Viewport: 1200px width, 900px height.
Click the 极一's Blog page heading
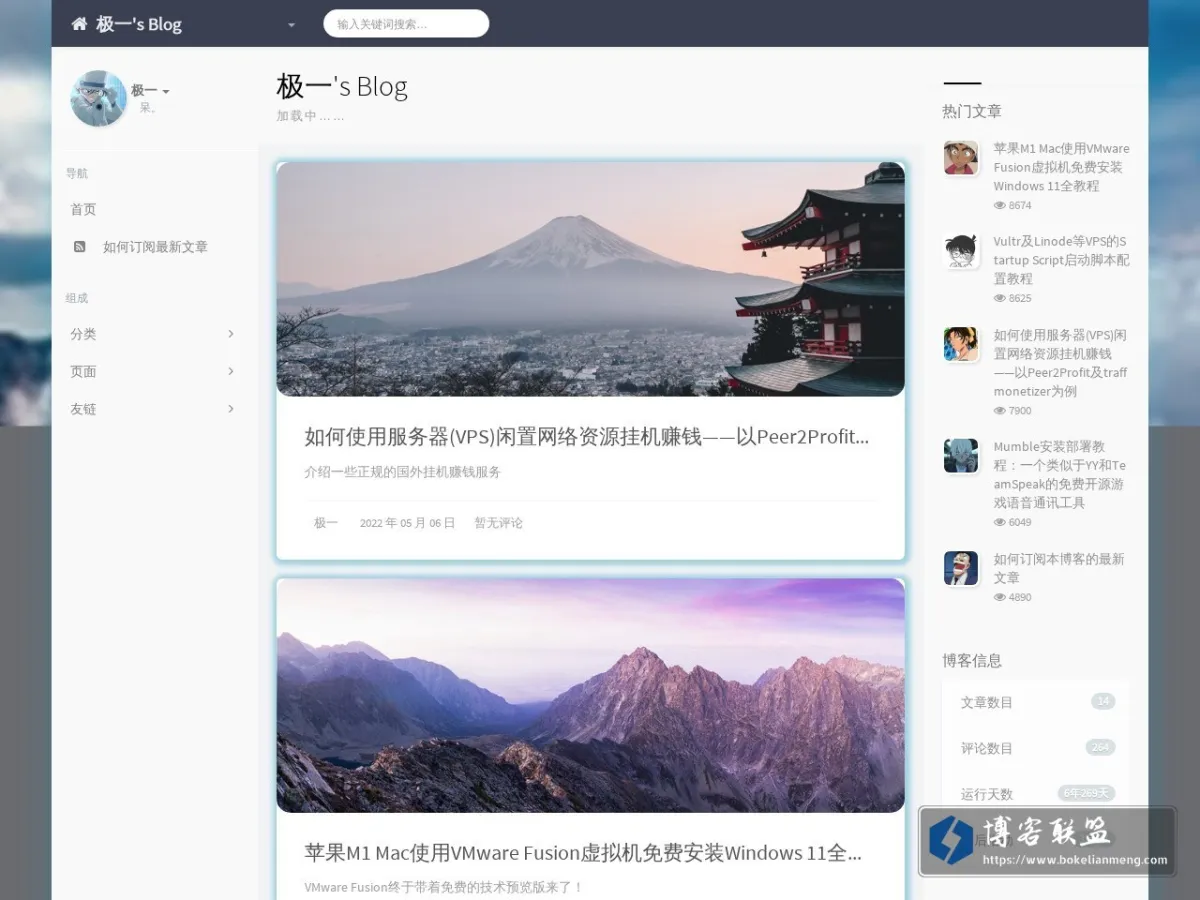point(342,87)
